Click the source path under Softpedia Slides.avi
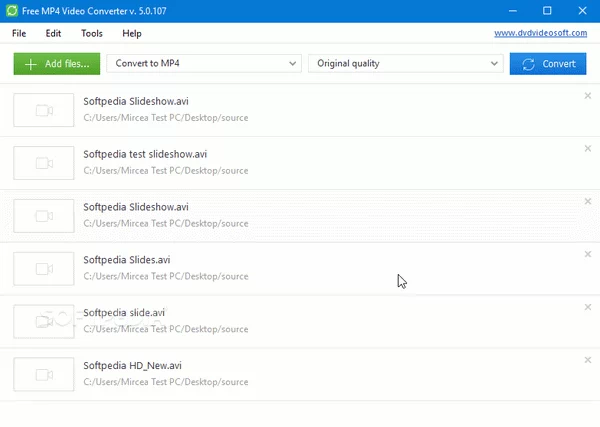 (x=166, y=276)
